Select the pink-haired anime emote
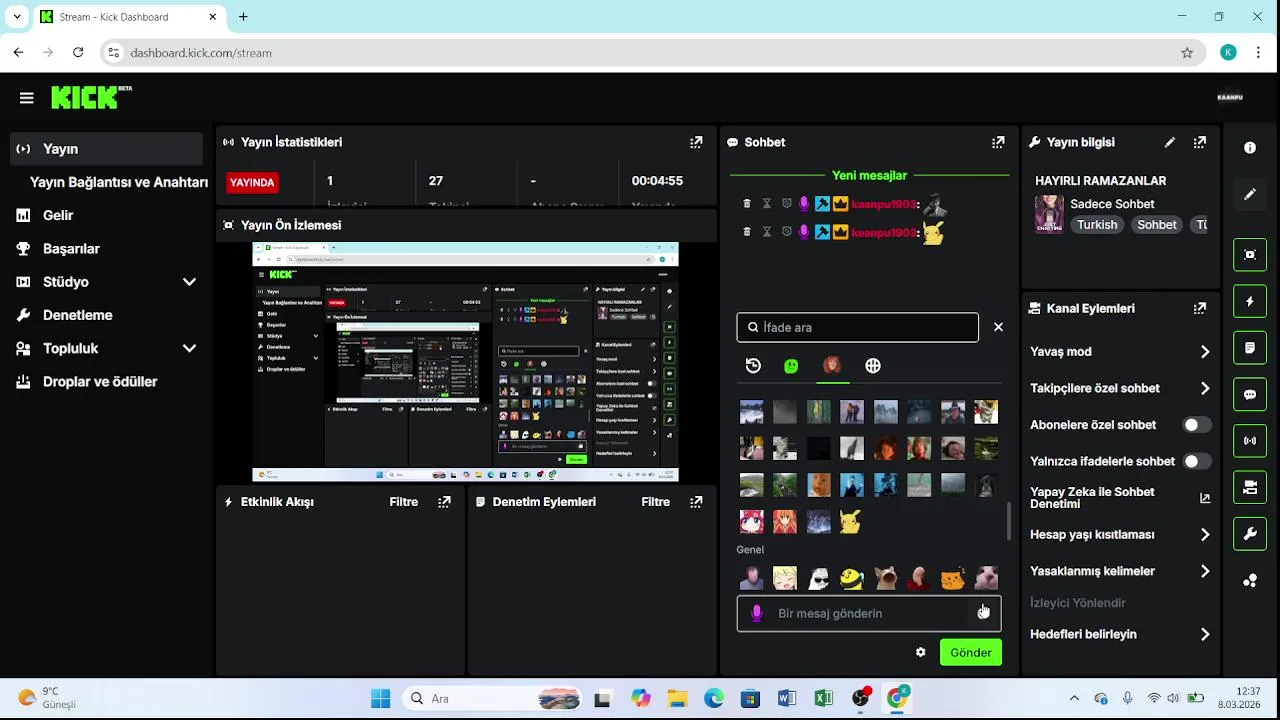 click(751, 521)
